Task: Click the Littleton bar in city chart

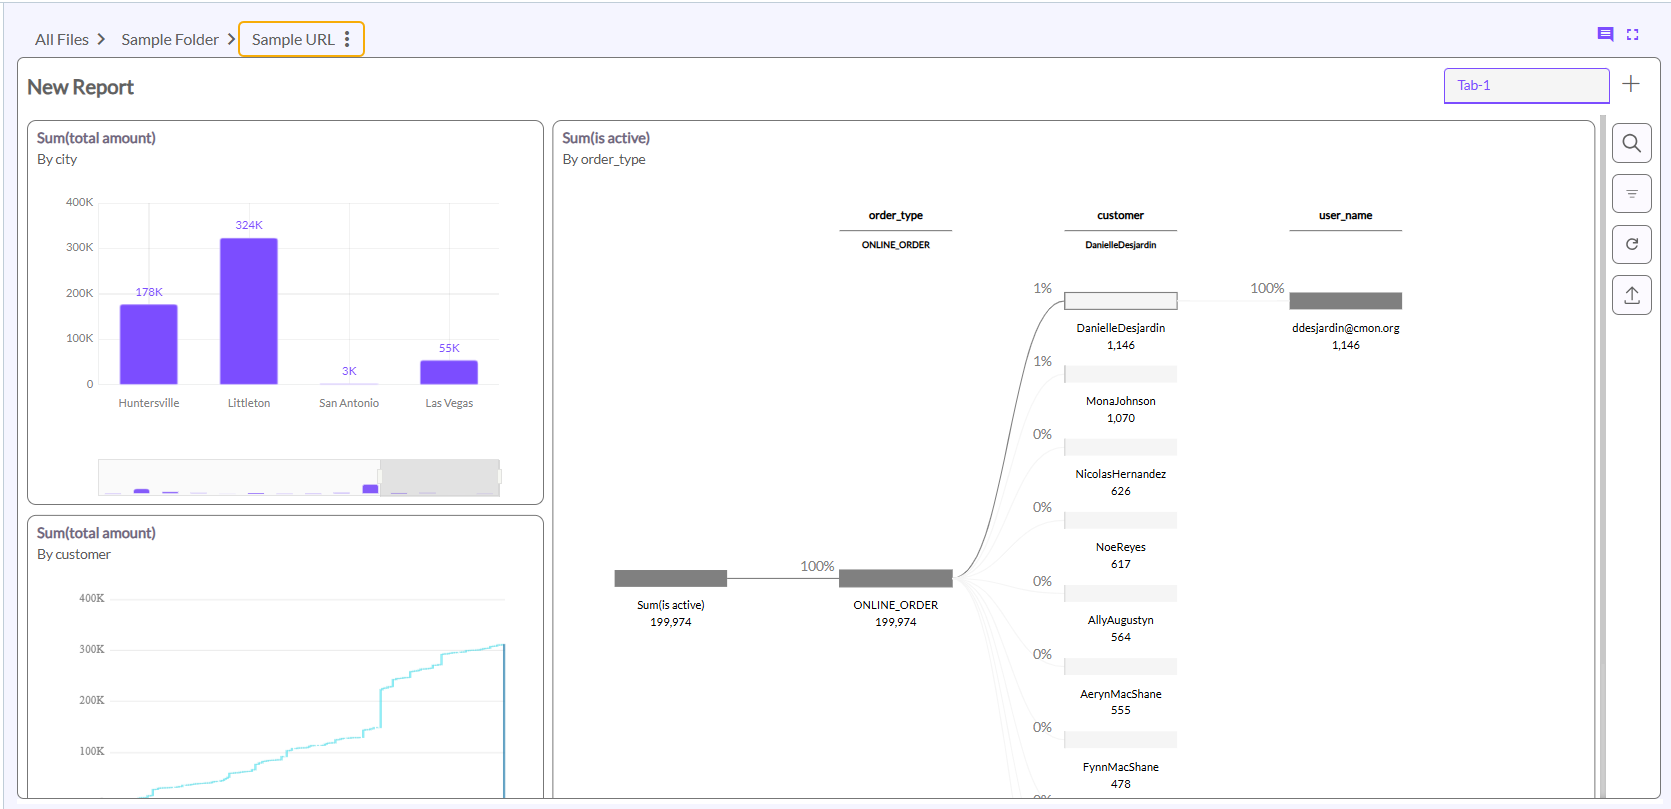Action: pos(248,311)
